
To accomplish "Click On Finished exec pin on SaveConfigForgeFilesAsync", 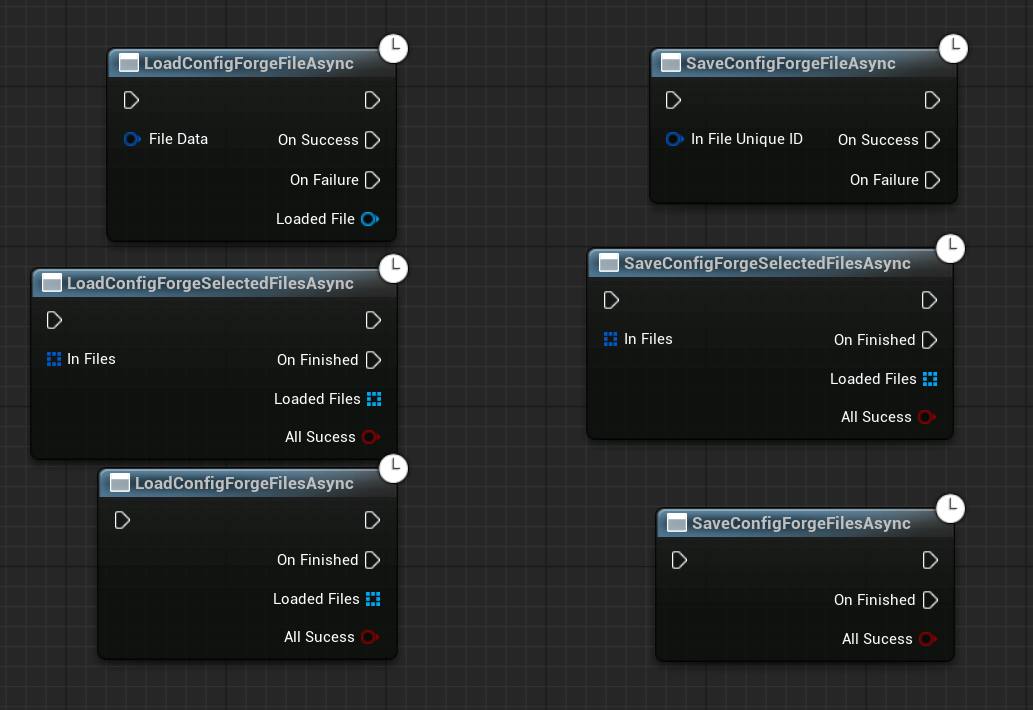I will [x=929, y=600].
